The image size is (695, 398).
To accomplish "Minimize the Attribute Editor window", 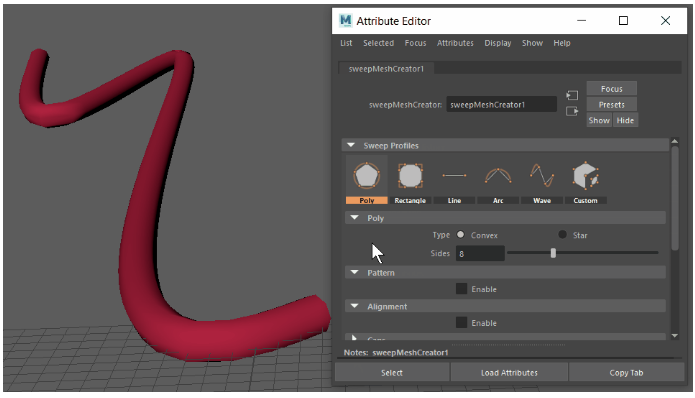I will 582,20.
